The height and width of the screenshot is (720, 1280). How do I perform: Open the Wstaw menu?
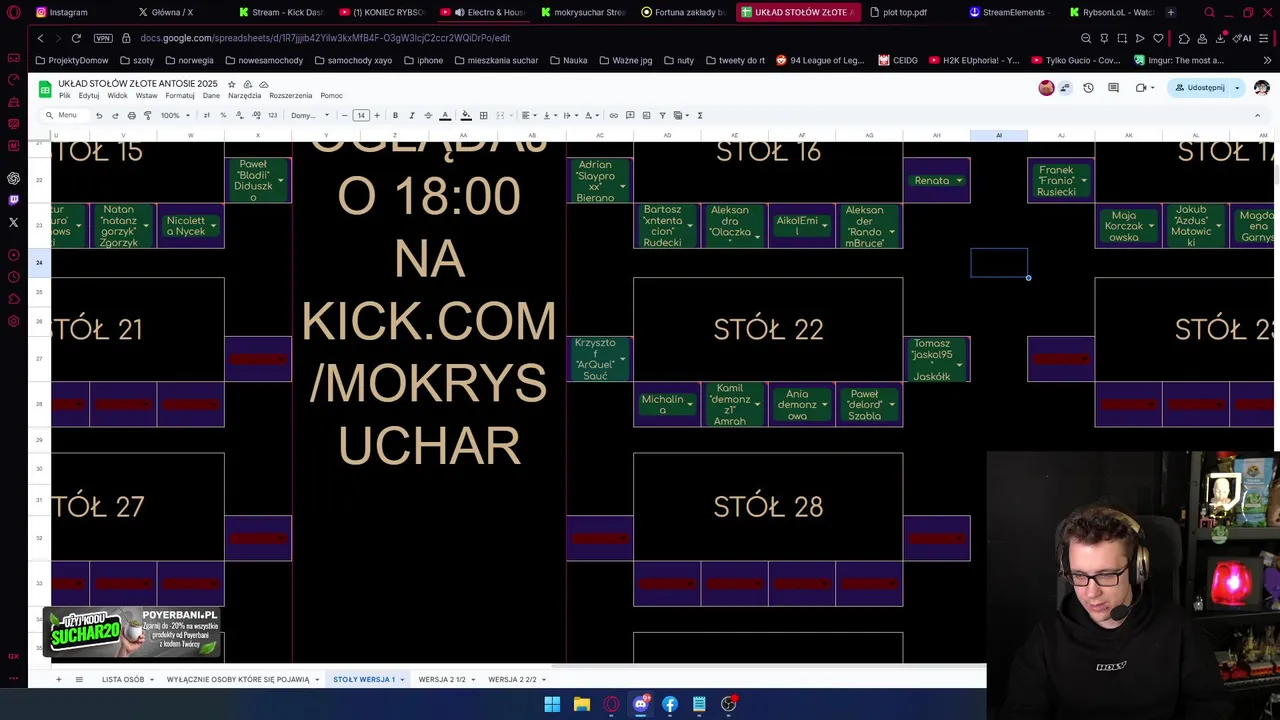tap(146, 96)
